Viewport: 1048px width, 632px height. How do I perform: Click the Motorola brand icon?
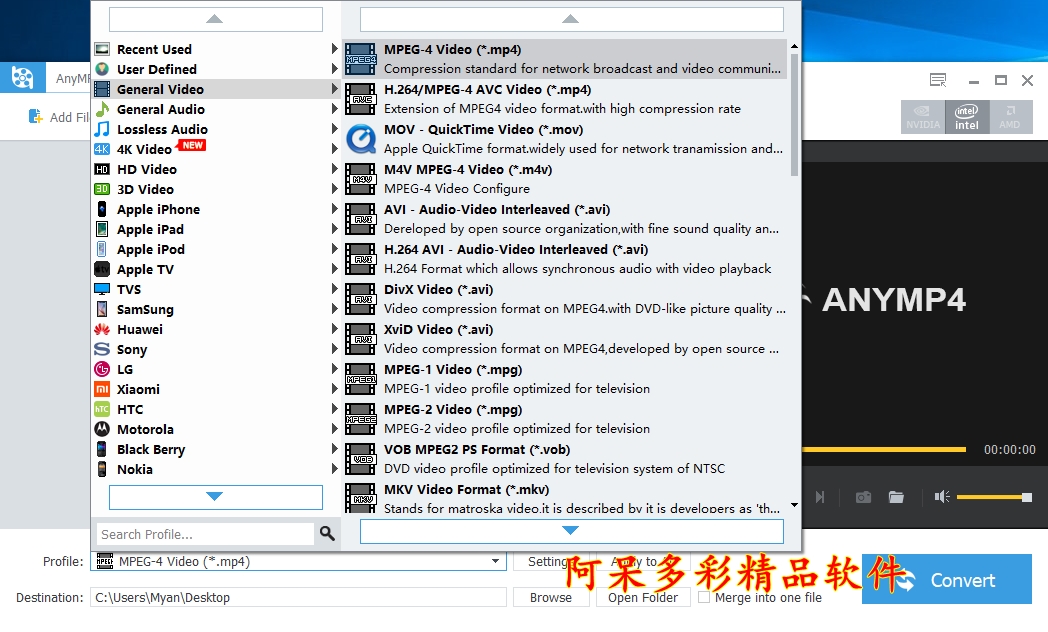[102, 429]
